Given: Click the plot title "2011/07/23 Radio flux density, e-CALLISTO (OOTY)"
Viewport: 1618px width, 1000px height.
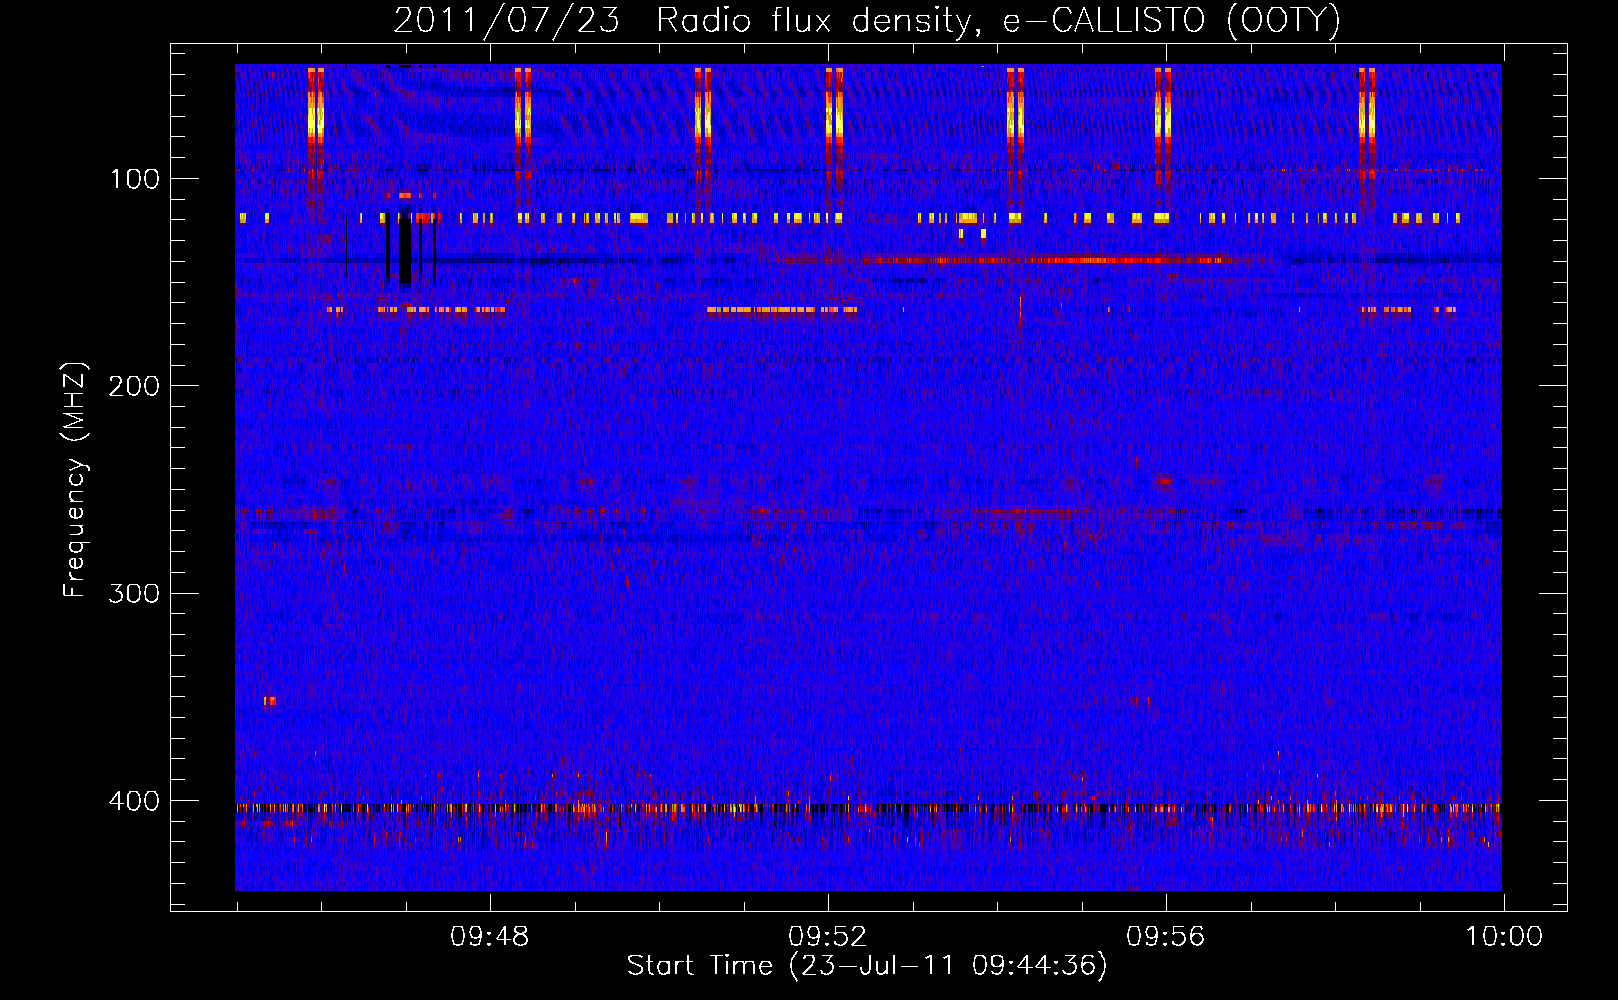Looking at the screenshot, I should 866,20.
